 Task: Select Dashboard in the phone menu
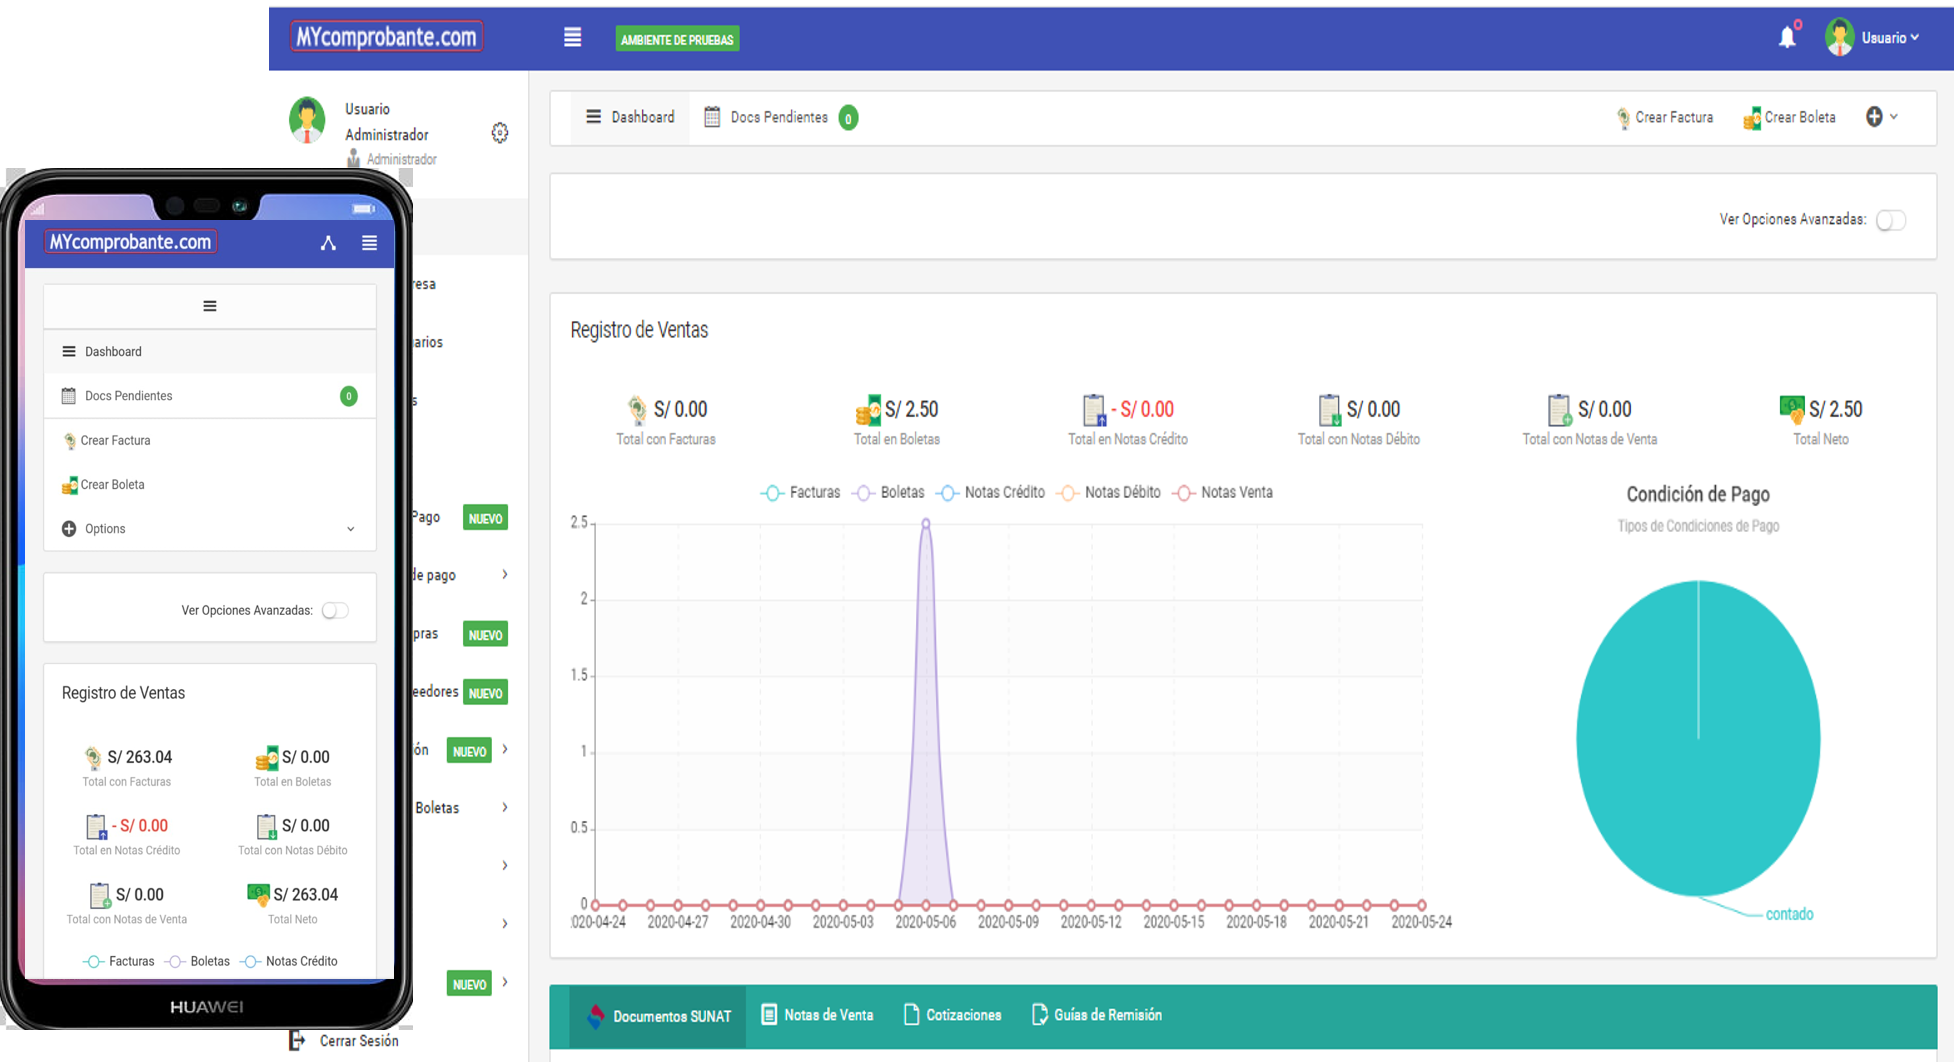click(210, 351)
